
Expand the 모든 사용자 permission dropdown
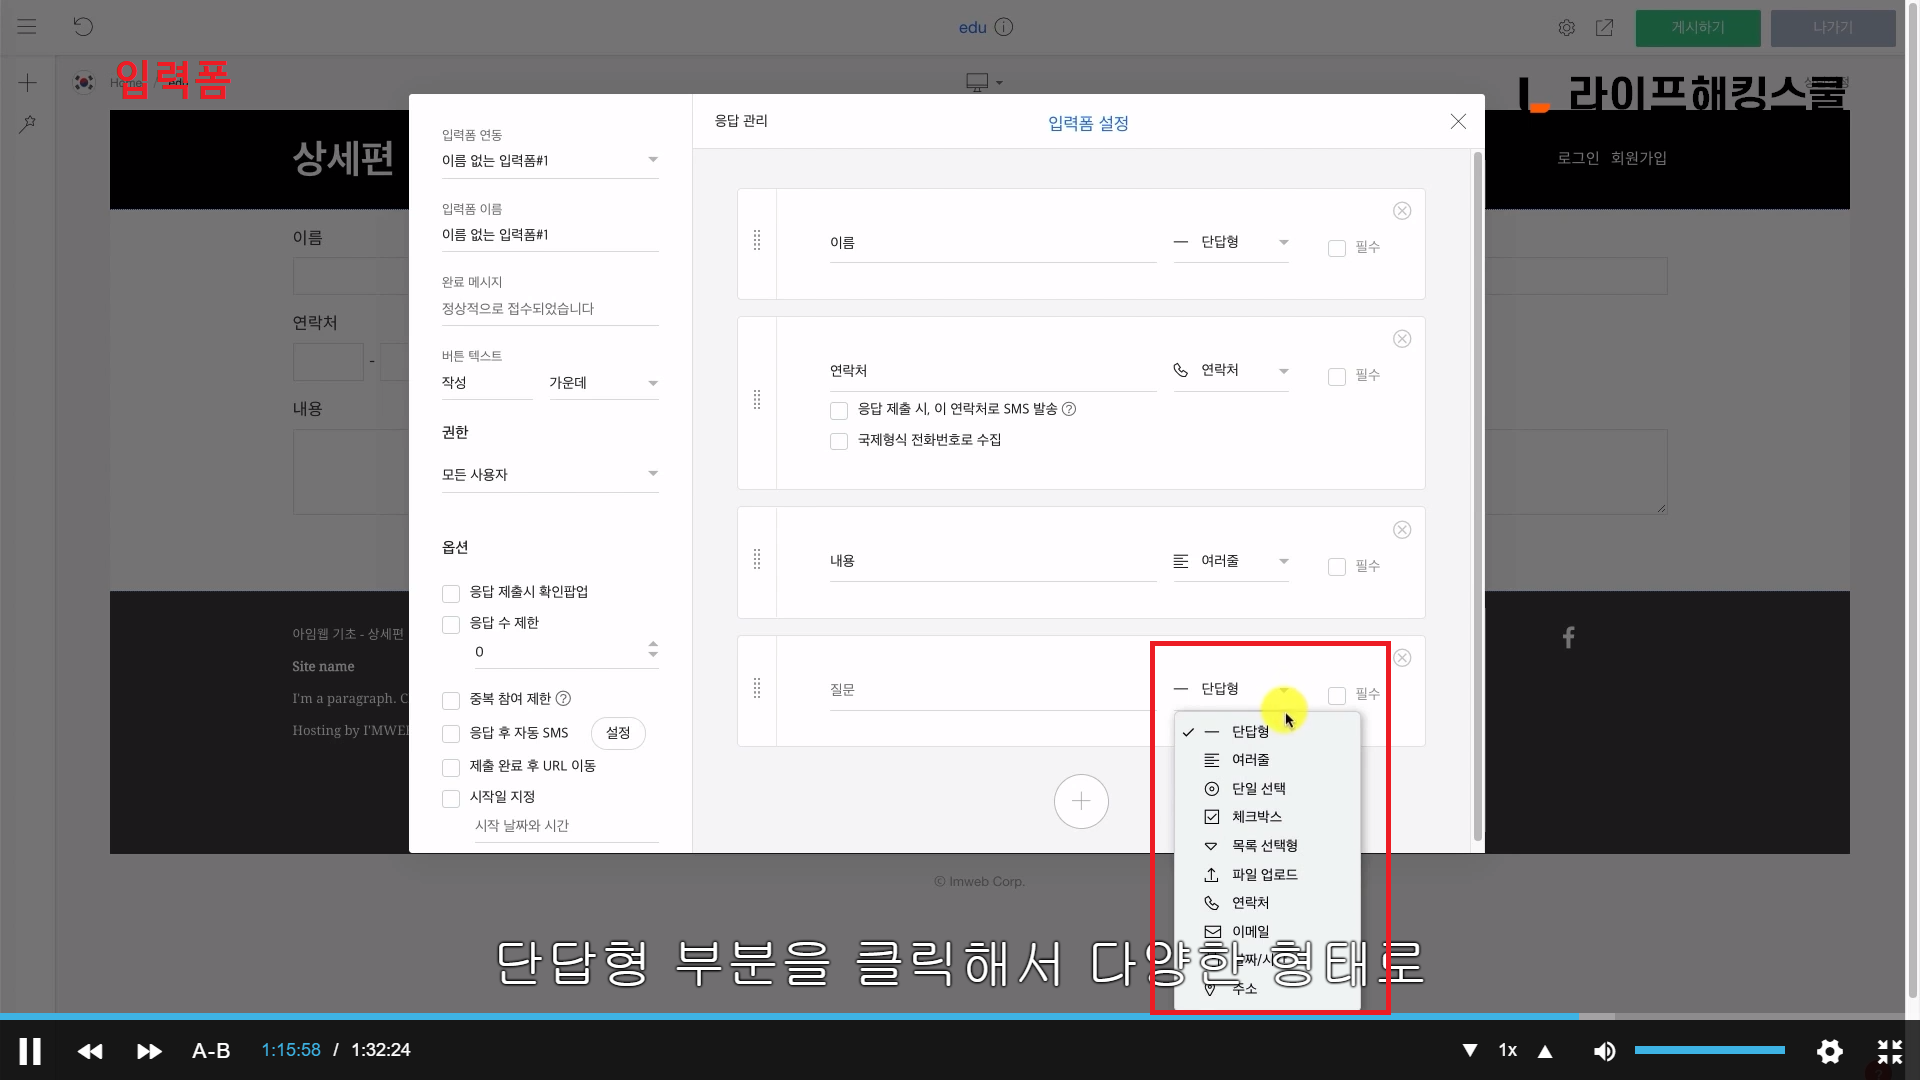tap(550, 474)
